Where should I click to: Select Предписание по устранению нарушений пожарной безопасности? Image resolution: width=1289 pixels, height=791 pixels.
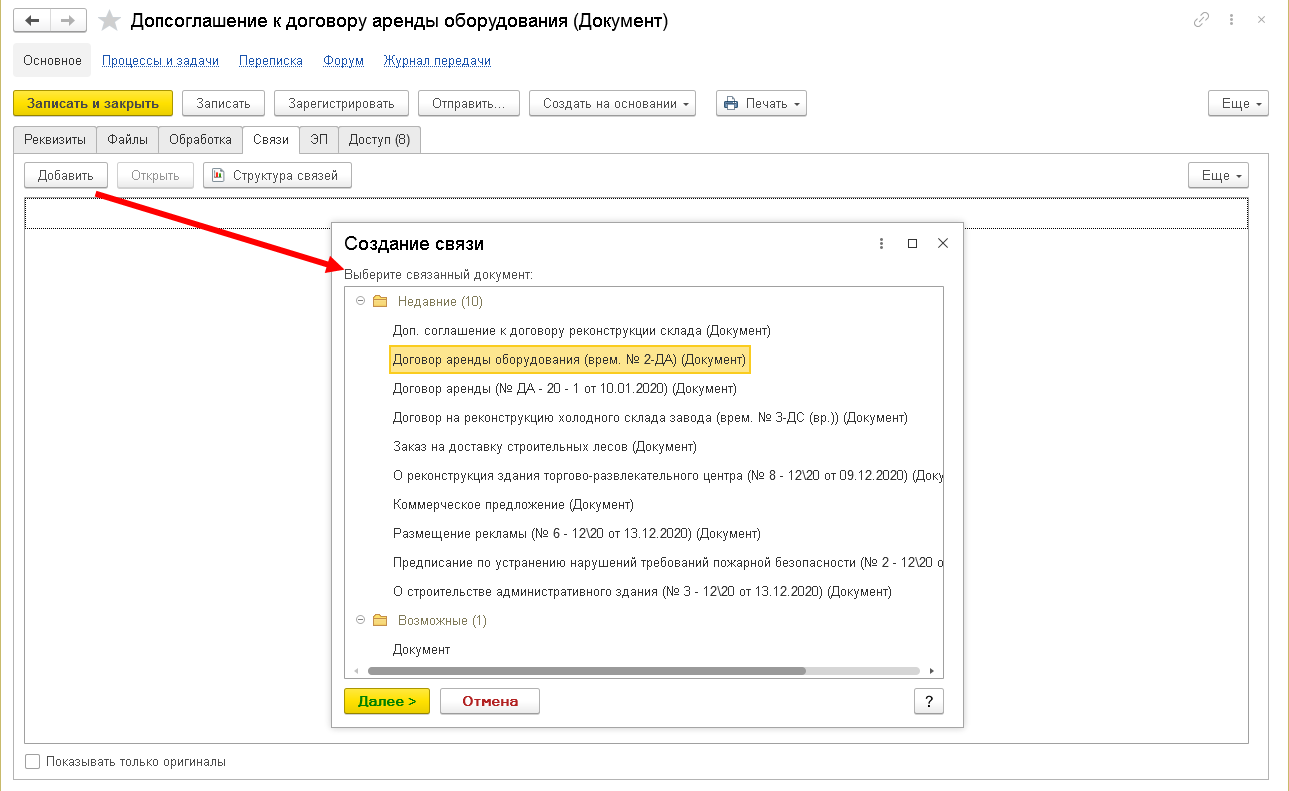tap(667, 562)
